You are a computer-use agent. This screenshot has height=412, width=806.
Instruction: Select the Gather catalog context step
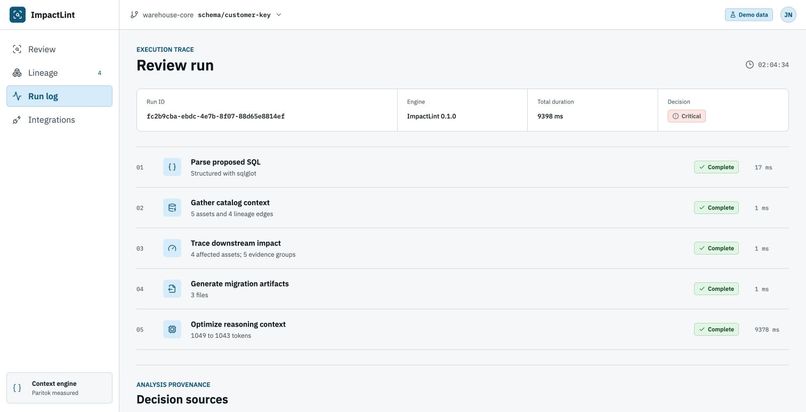coord(462,208)
